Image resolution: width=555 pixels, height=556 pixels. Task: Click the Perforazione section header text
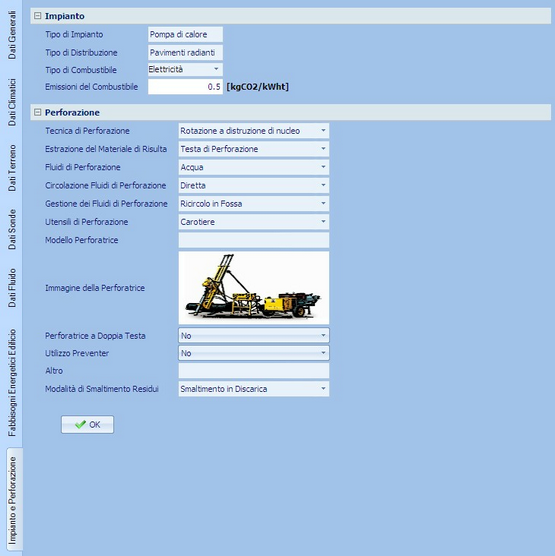click(72, 112)
